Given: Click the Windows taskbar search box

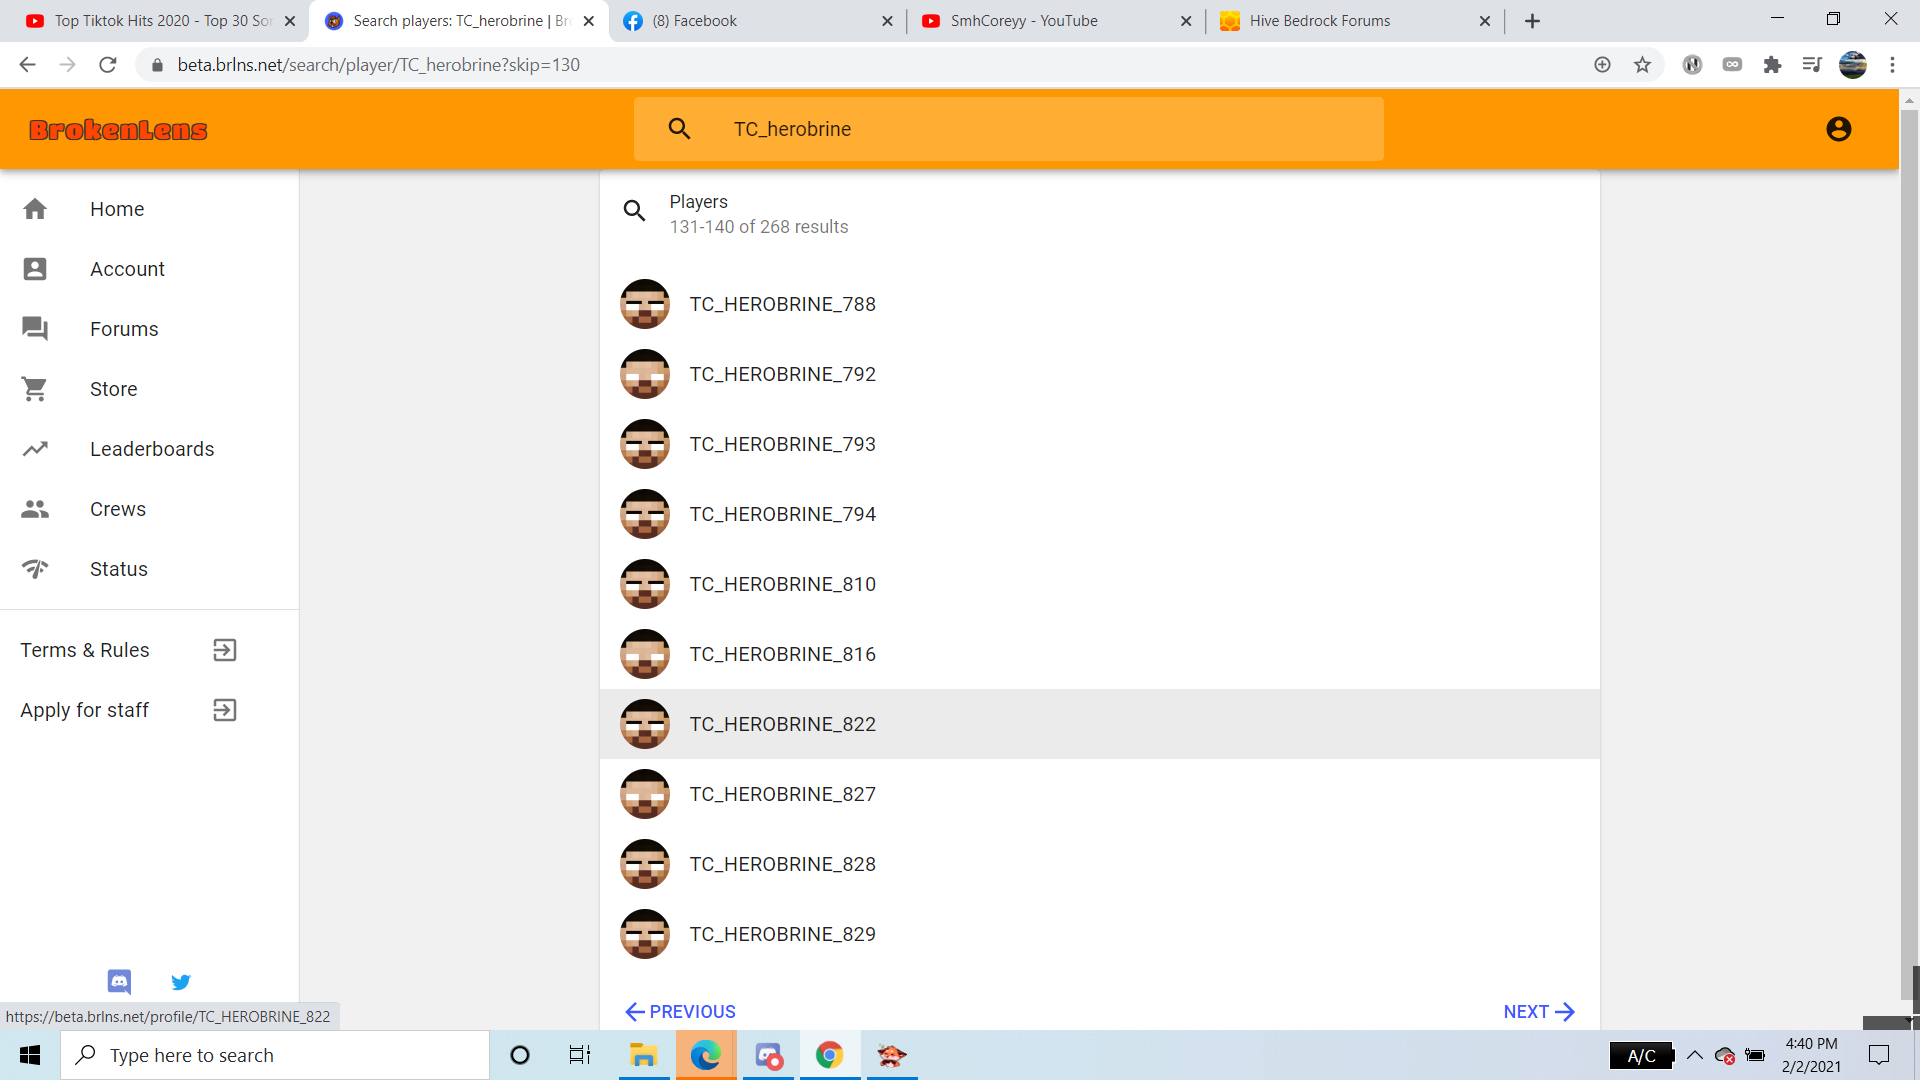Looking at the screenshot, I should (x=275, y=1055).
